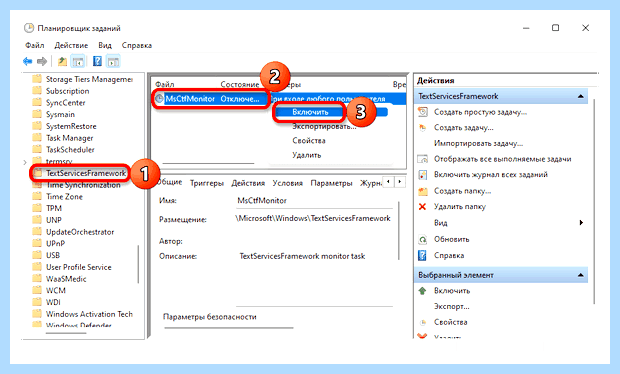Select the TextServicesFramework folder in the tree
Image resolution: width=620 pixels, height=374 pixels.
[x=86, y=173]
